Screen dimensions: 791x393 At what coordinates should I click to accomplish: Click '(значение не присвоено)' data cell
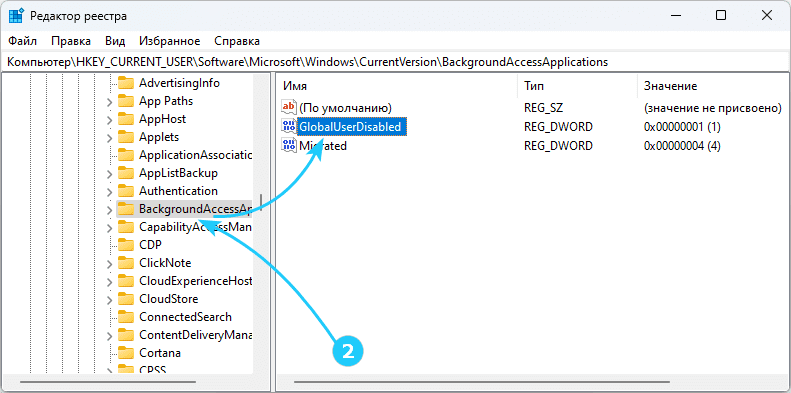click(x=712, y=107)
